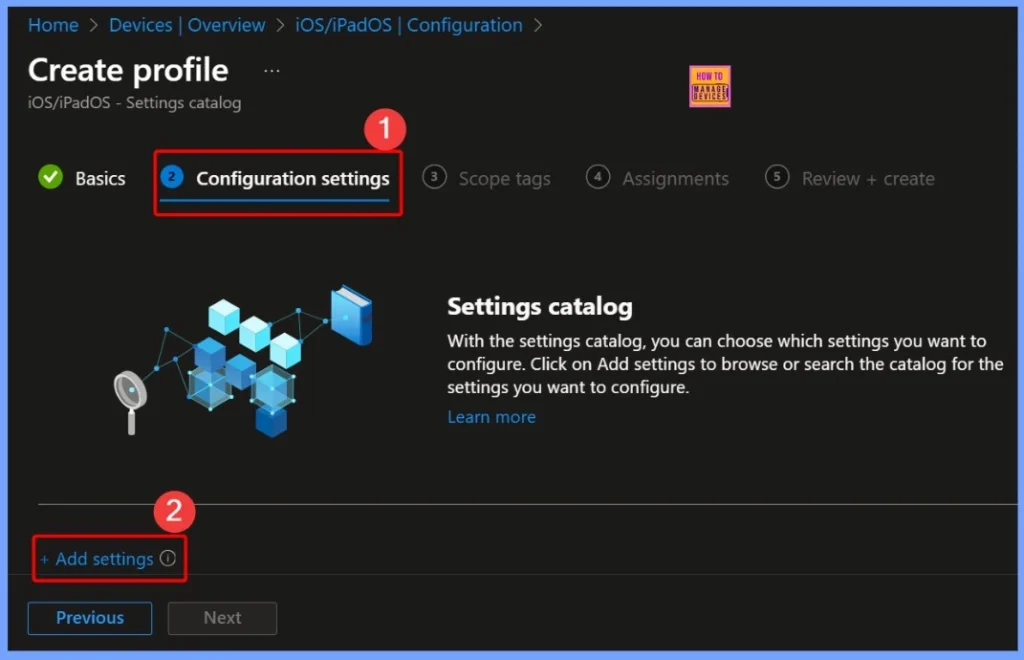The image size is (1024, 660).
Task: Open the Learn more link
Action: pyautogui.click(x=491, y=417)
